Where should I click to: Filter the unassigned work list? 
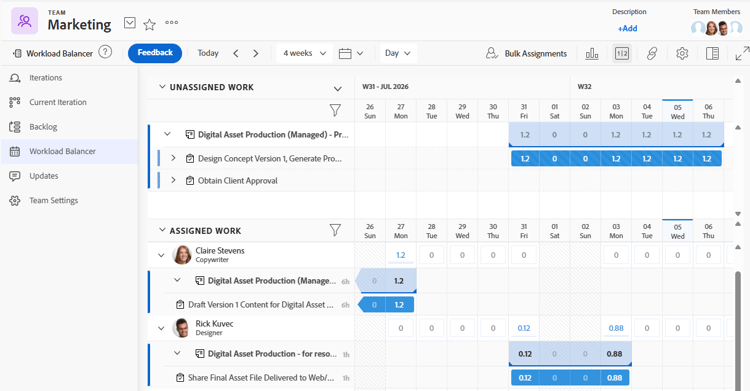335,111
